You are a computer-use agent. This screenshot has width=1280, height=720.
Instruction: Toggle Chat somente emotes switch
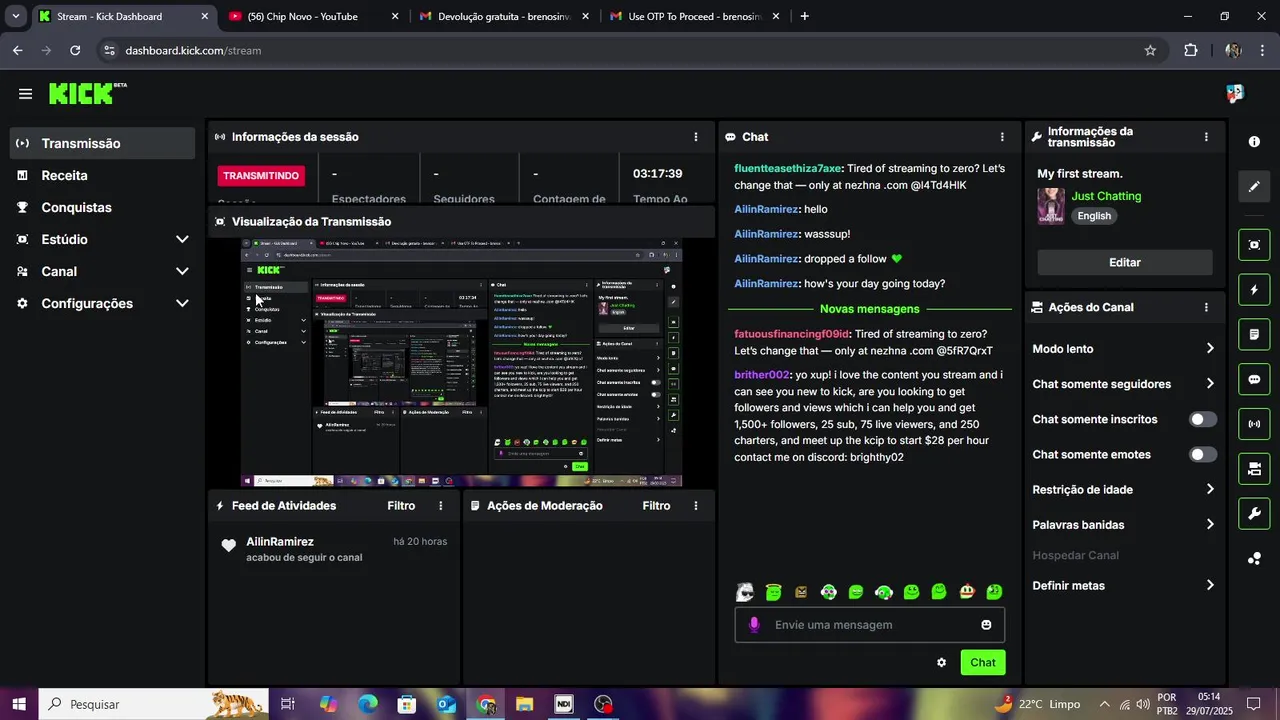1203,455
